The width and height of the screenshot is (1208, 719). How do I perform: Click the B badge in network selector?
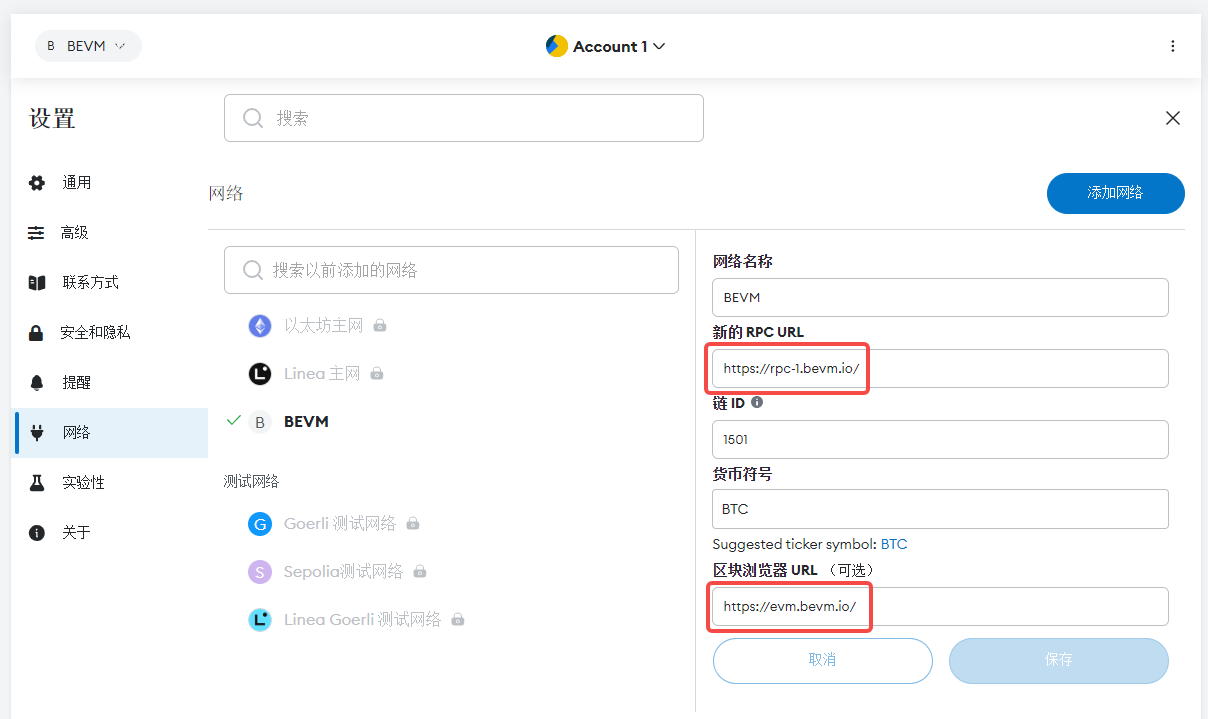pyautogui.click(x=51, y=46)
